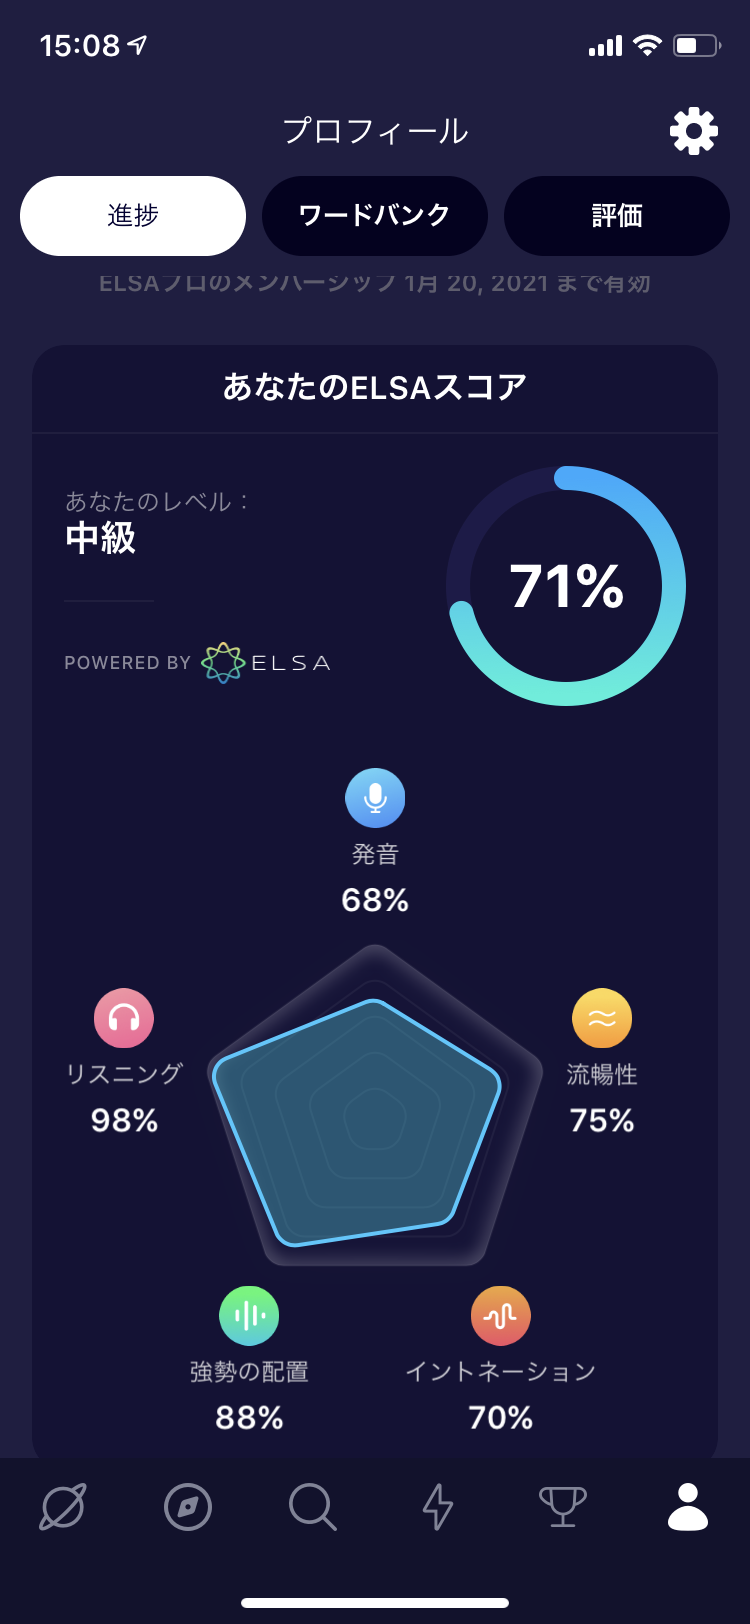Screen dimensions: 750x1624
Task: Open the planet icon in bottom navigation
Action: click(63, 1507)
